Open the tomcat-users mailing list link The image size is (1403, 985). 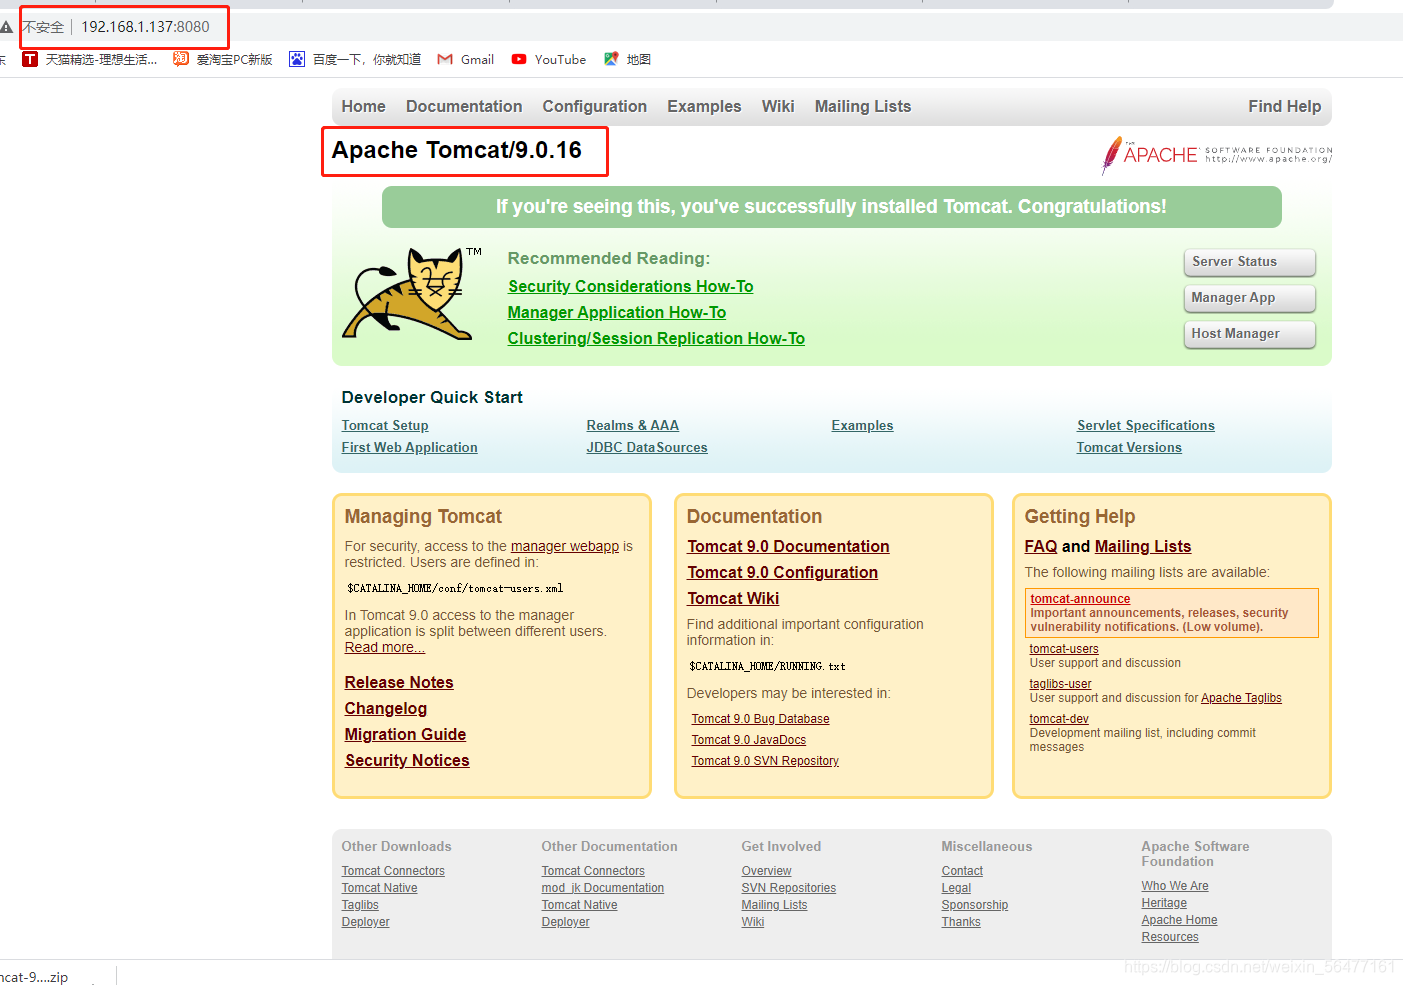click(x=1064, y=649)
